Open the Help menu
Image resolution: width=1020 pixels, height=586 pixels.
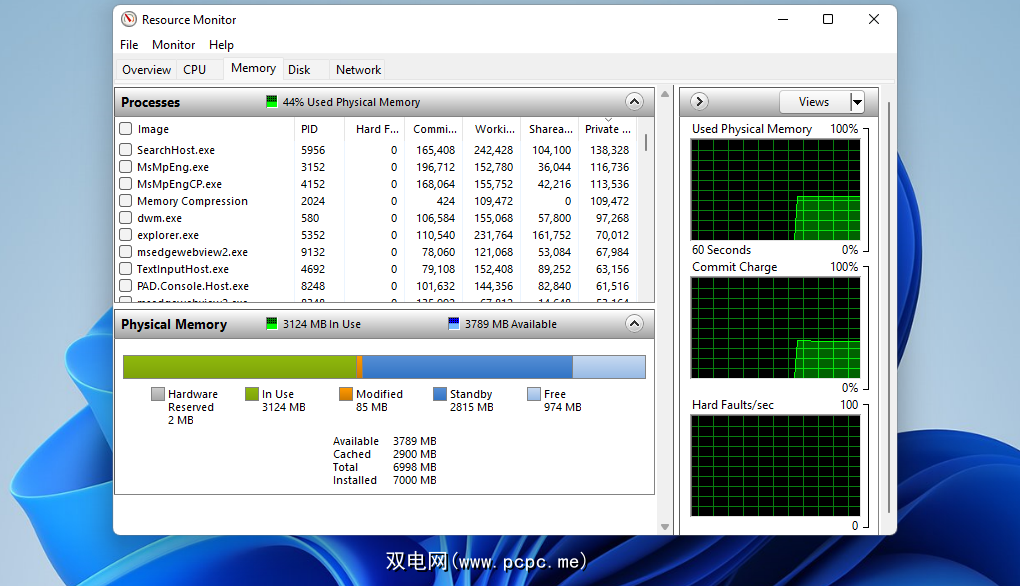pyautogui.click(x=221, y=45)
